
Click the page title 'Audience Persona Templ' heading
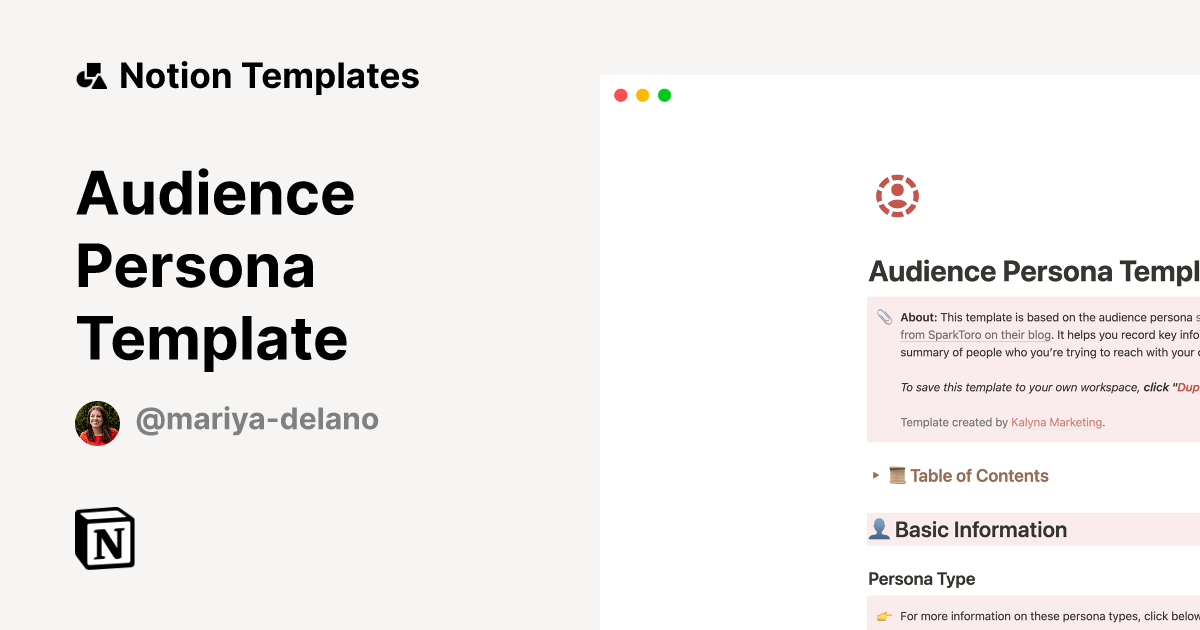(1034, 272)
